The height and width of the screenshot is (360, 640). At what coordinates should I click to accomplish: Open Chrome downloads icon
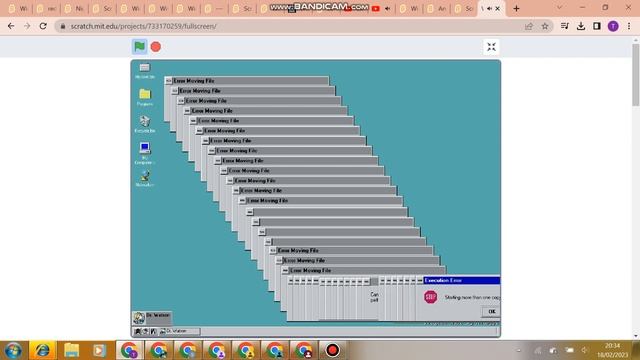pyautogui.click(x=581, y=26)
